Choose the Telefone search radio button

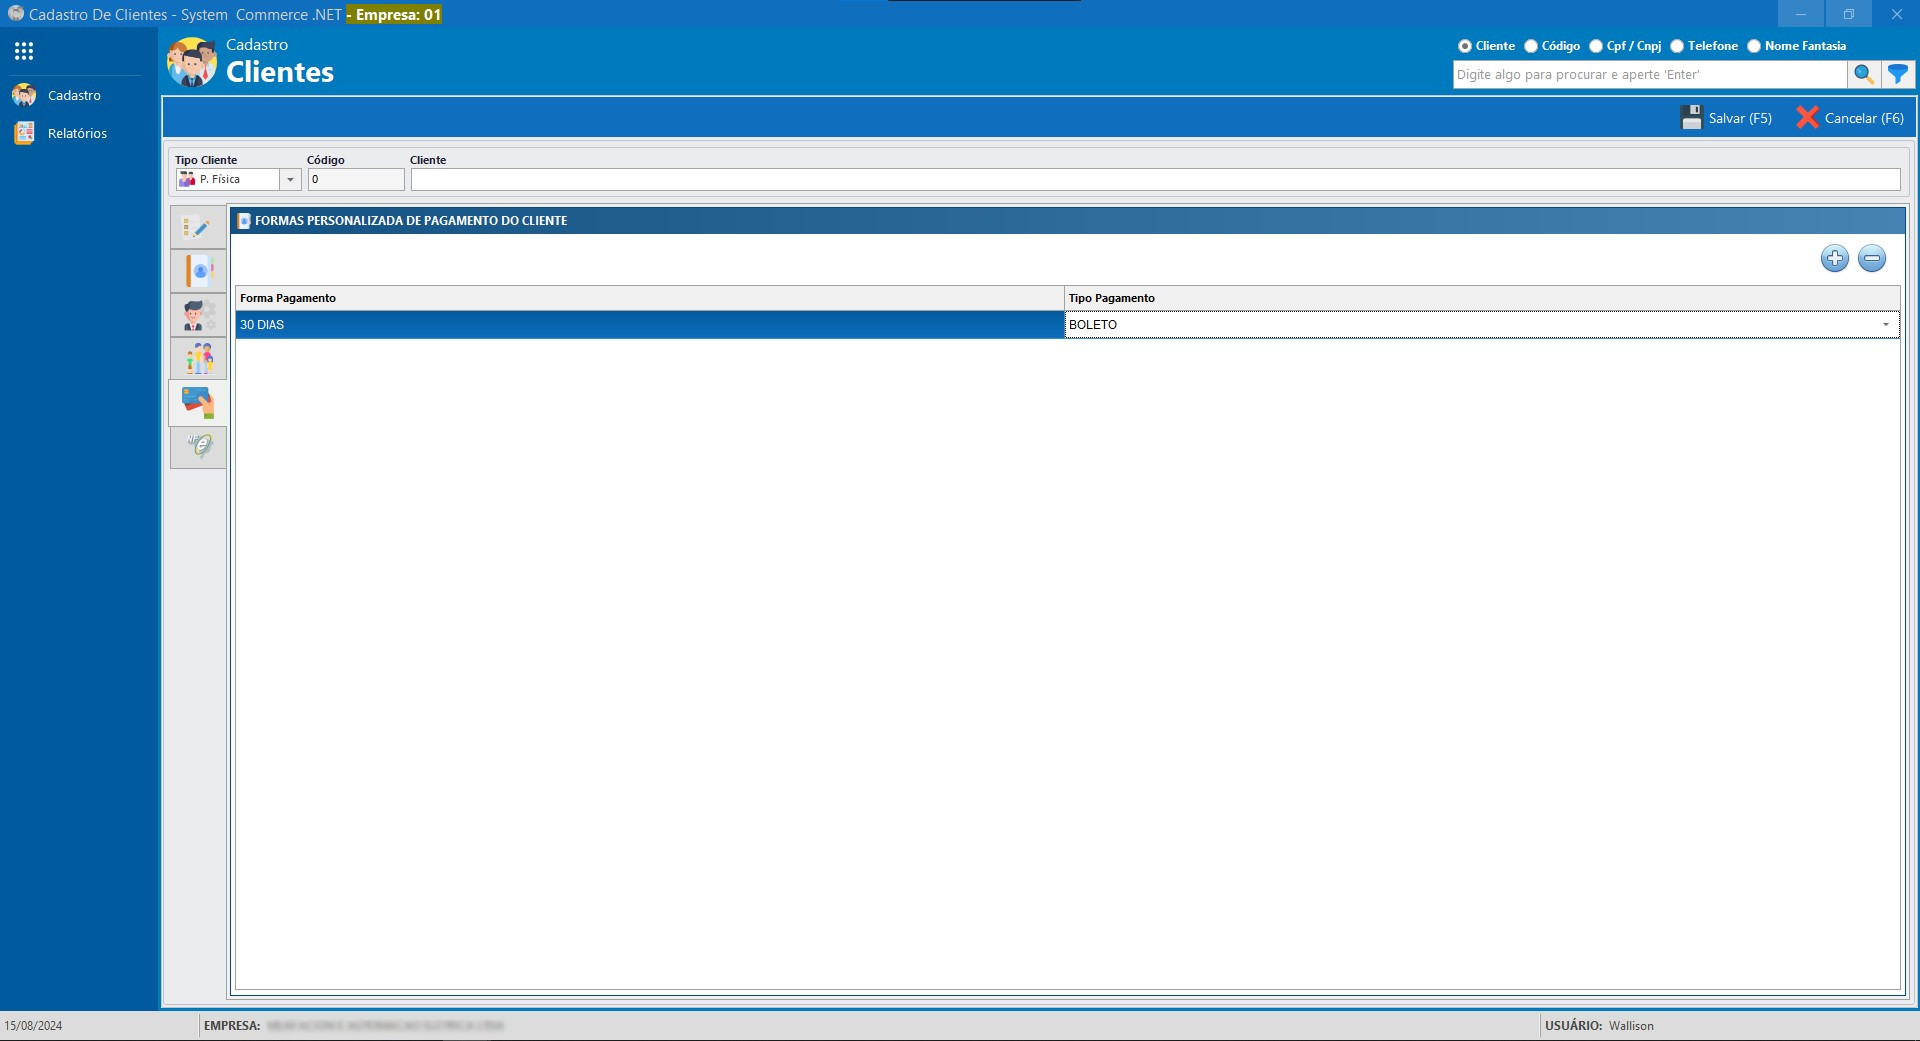(1677, 46)
